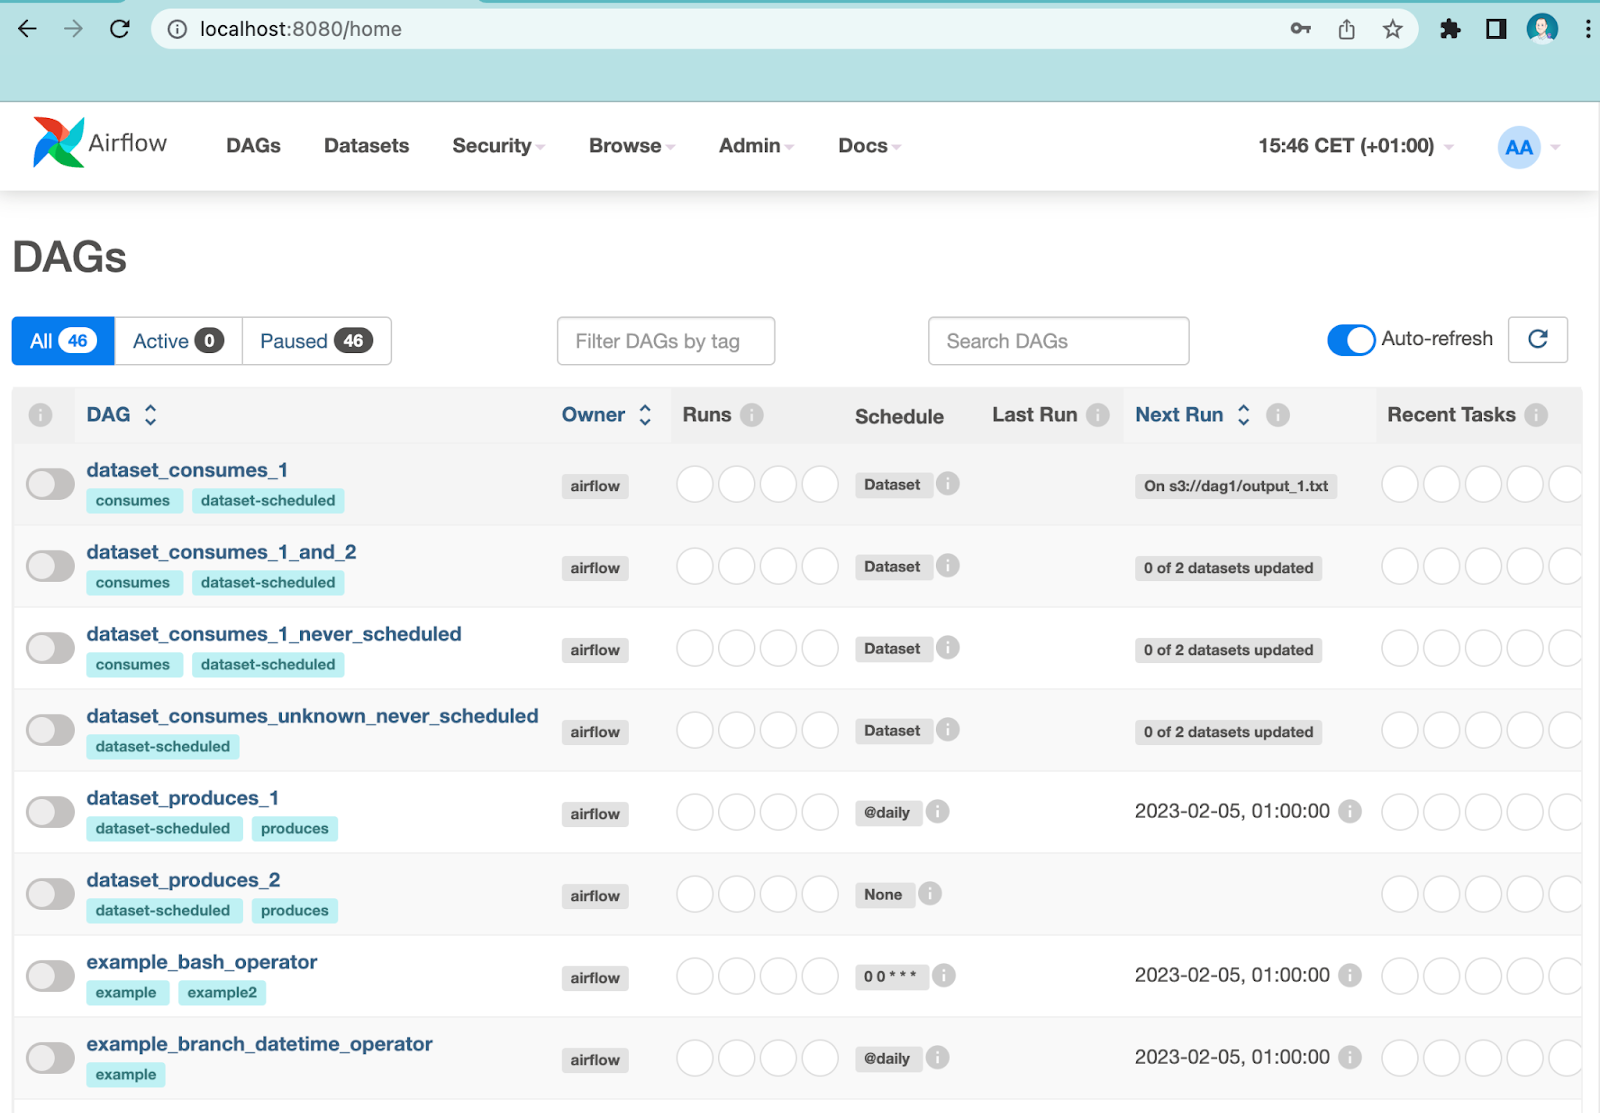Open the browser extensions puzzle icon
This screenshot has height=1113, width=1600.
1449,29
